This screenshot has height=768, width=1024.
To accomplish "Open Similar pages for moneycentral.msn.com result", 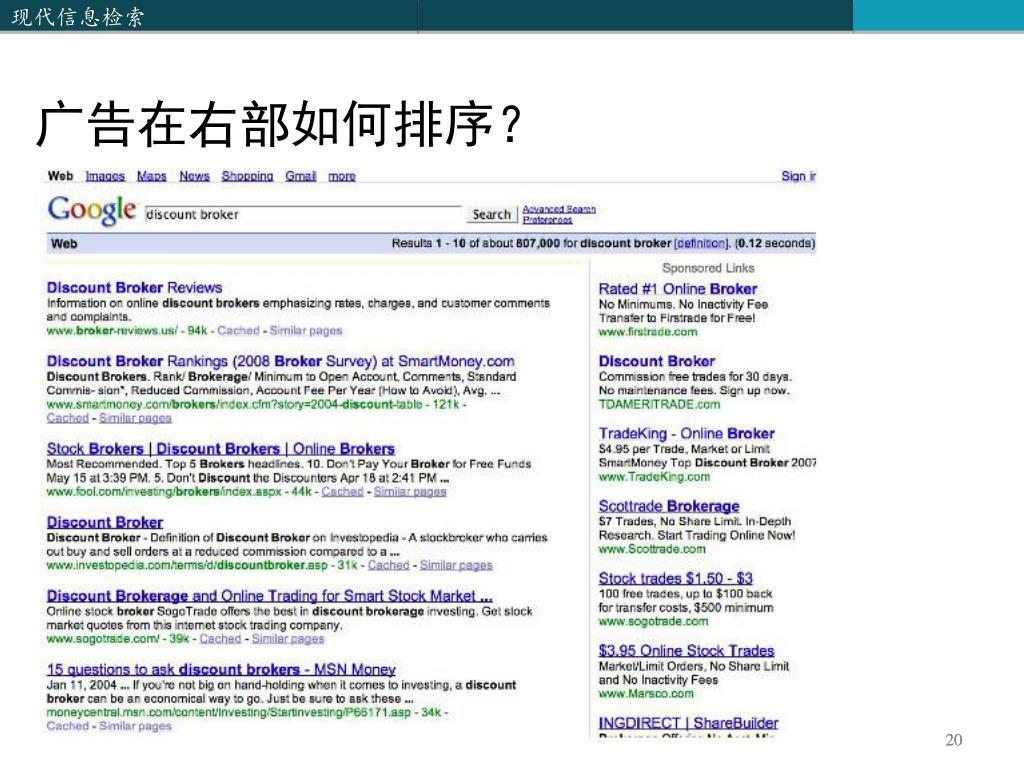I will (x=135, y=726).
